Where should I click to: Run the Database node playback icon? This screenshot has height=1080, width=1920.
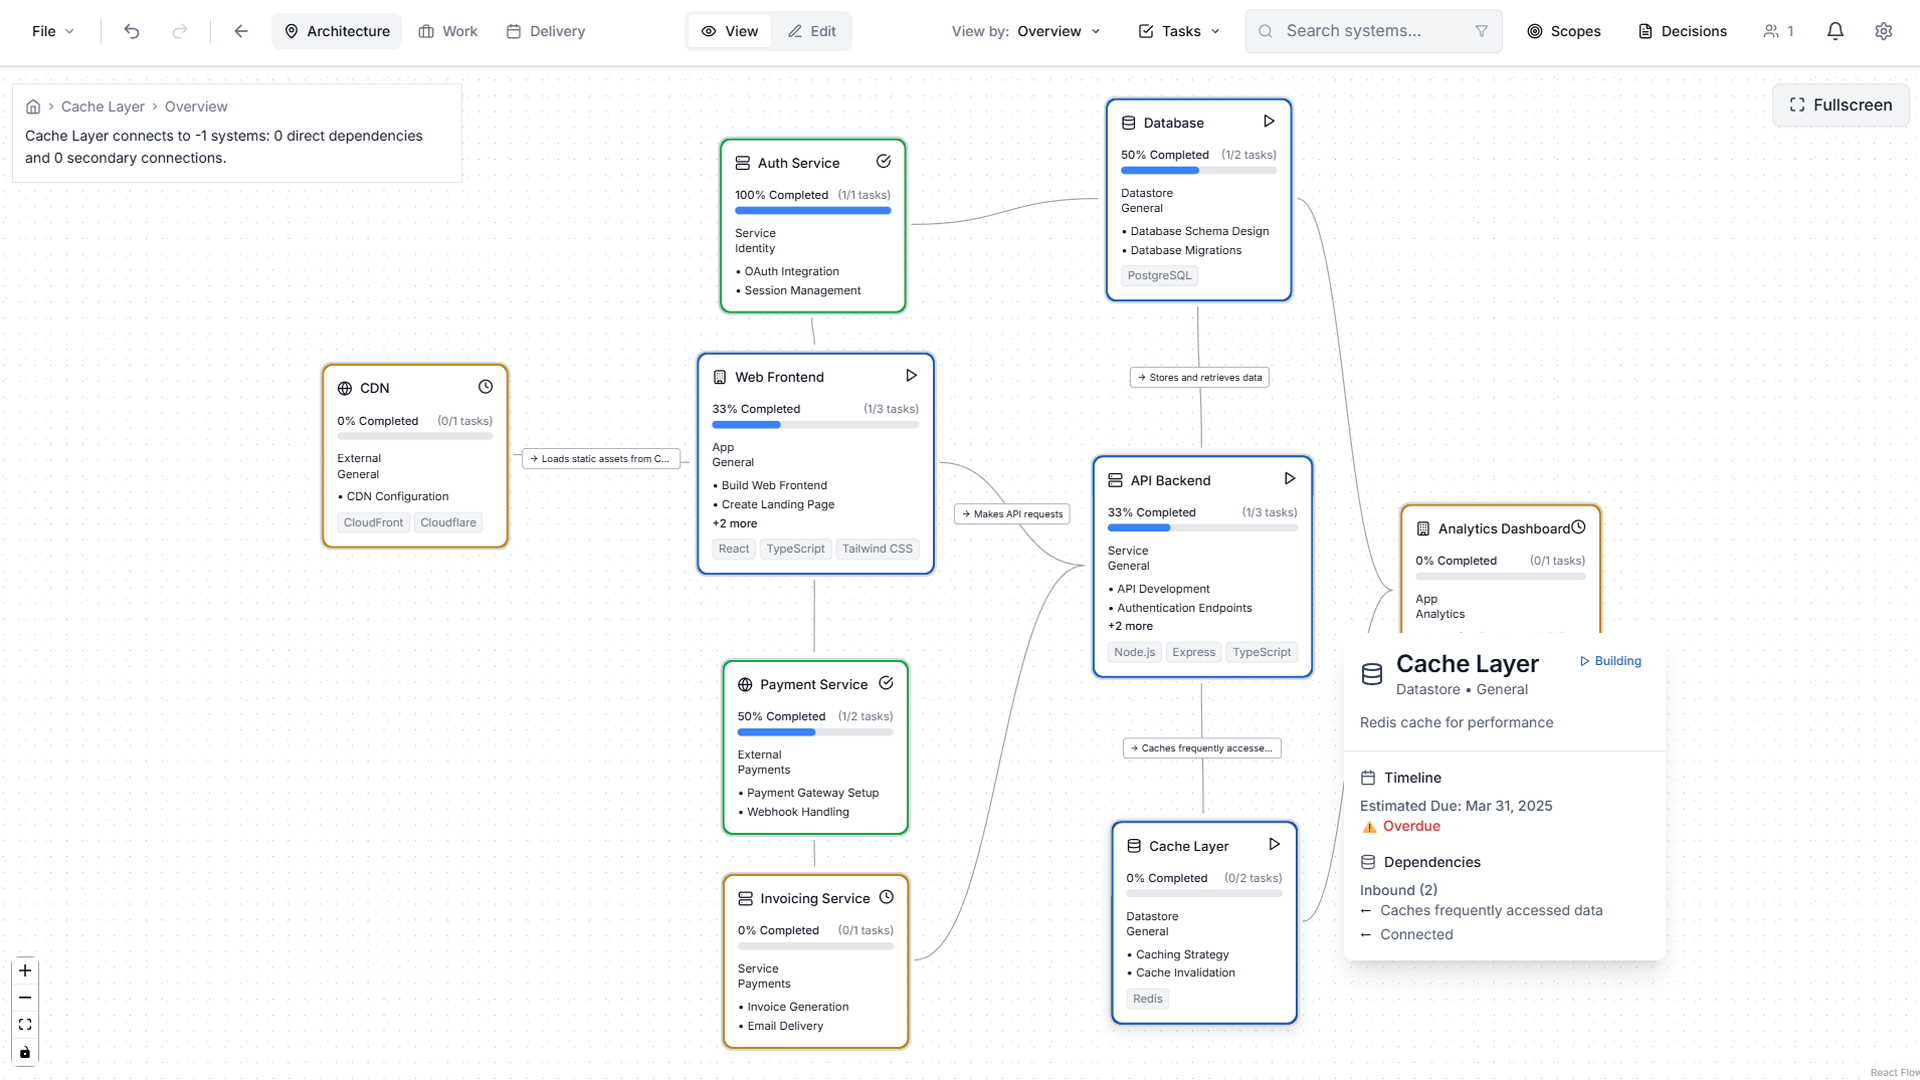[1269, 120]
